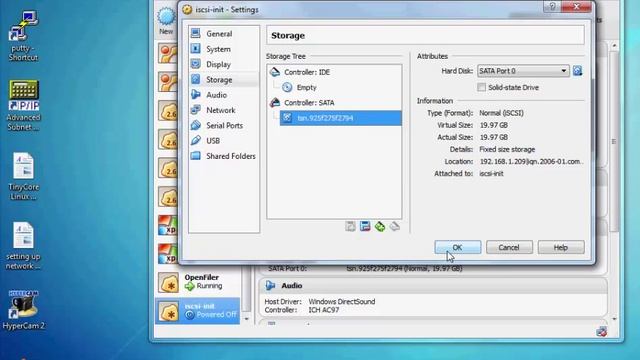Select the Storage settings category
The image size is (640, 360).
point(223,80)
